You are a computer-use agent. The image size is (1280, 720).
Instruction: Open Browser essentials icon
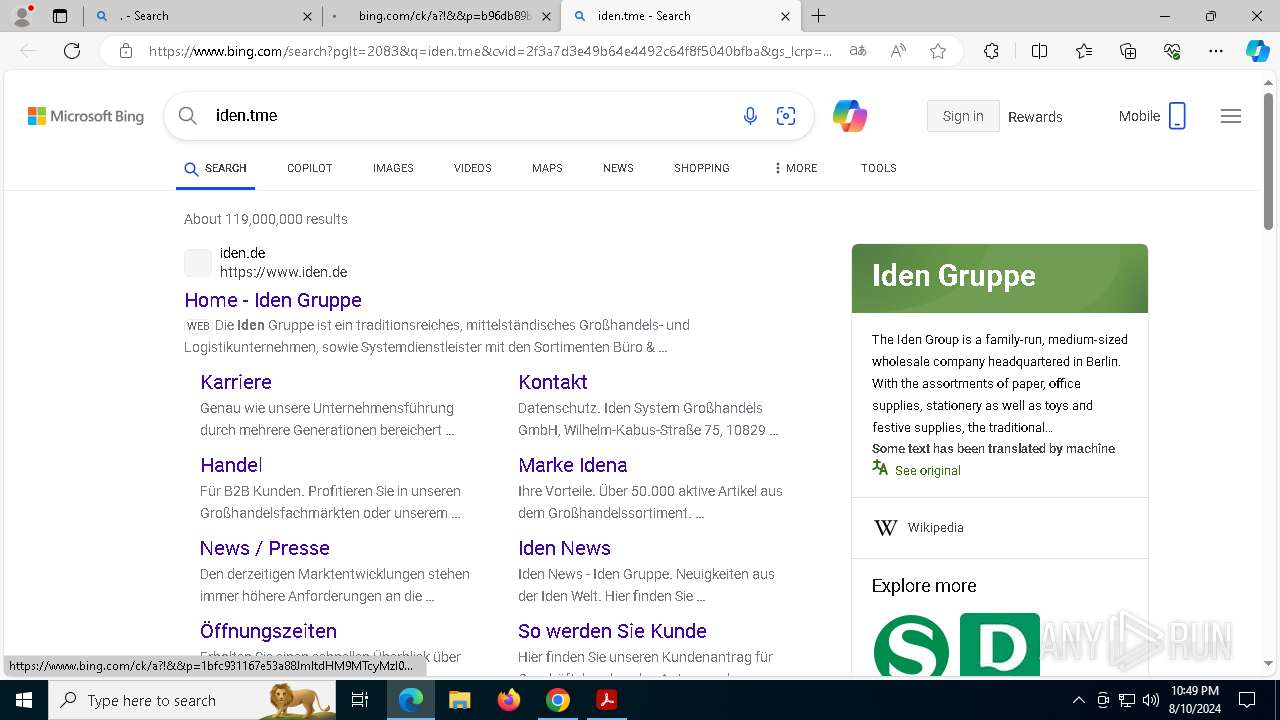tap(1172, 51)
